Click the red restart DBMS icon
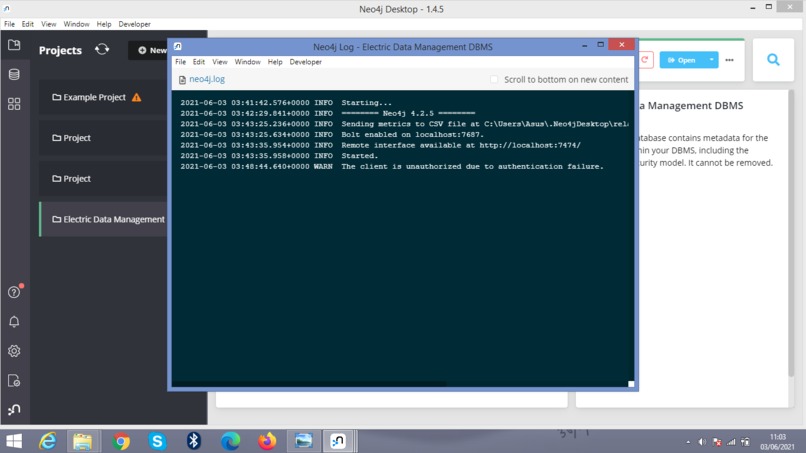Viewport: 806px width, 453px height. click(x=645, y=60)
